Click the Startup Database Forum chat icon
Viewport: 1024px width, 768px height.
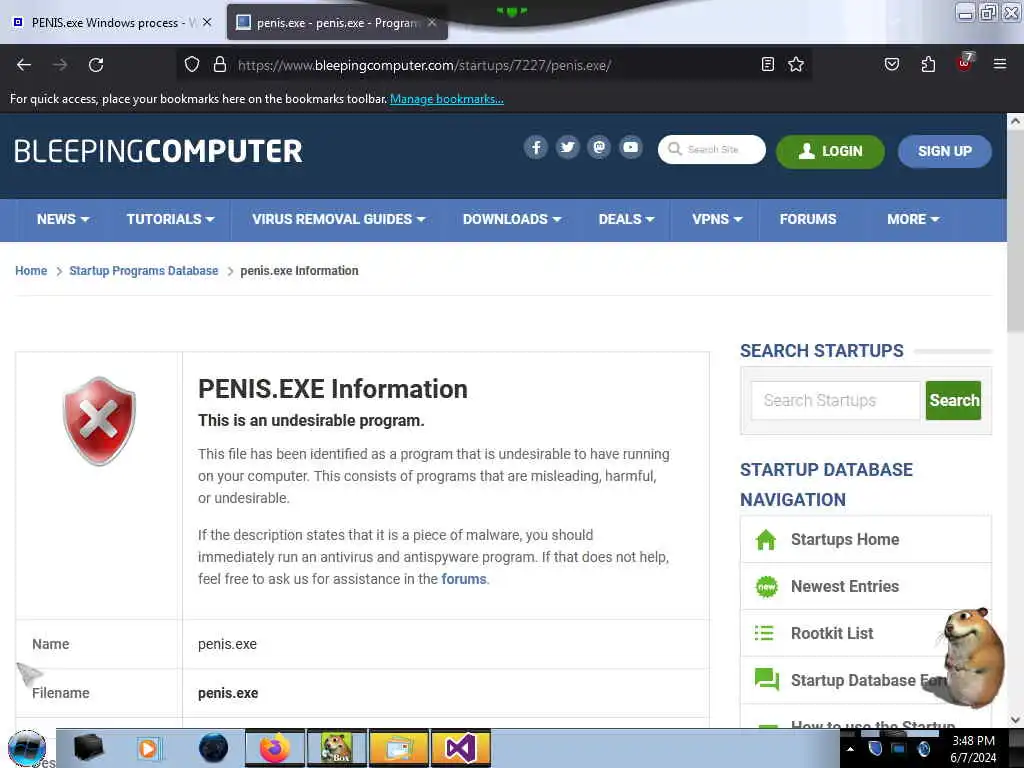(767, 679)
